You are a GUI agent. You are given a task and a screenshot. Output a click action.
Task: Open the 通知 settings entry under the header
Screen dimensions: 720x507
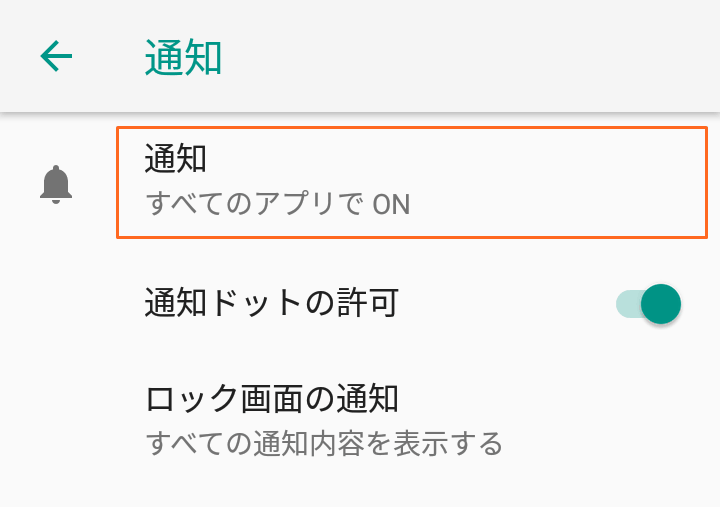(411, 182)
